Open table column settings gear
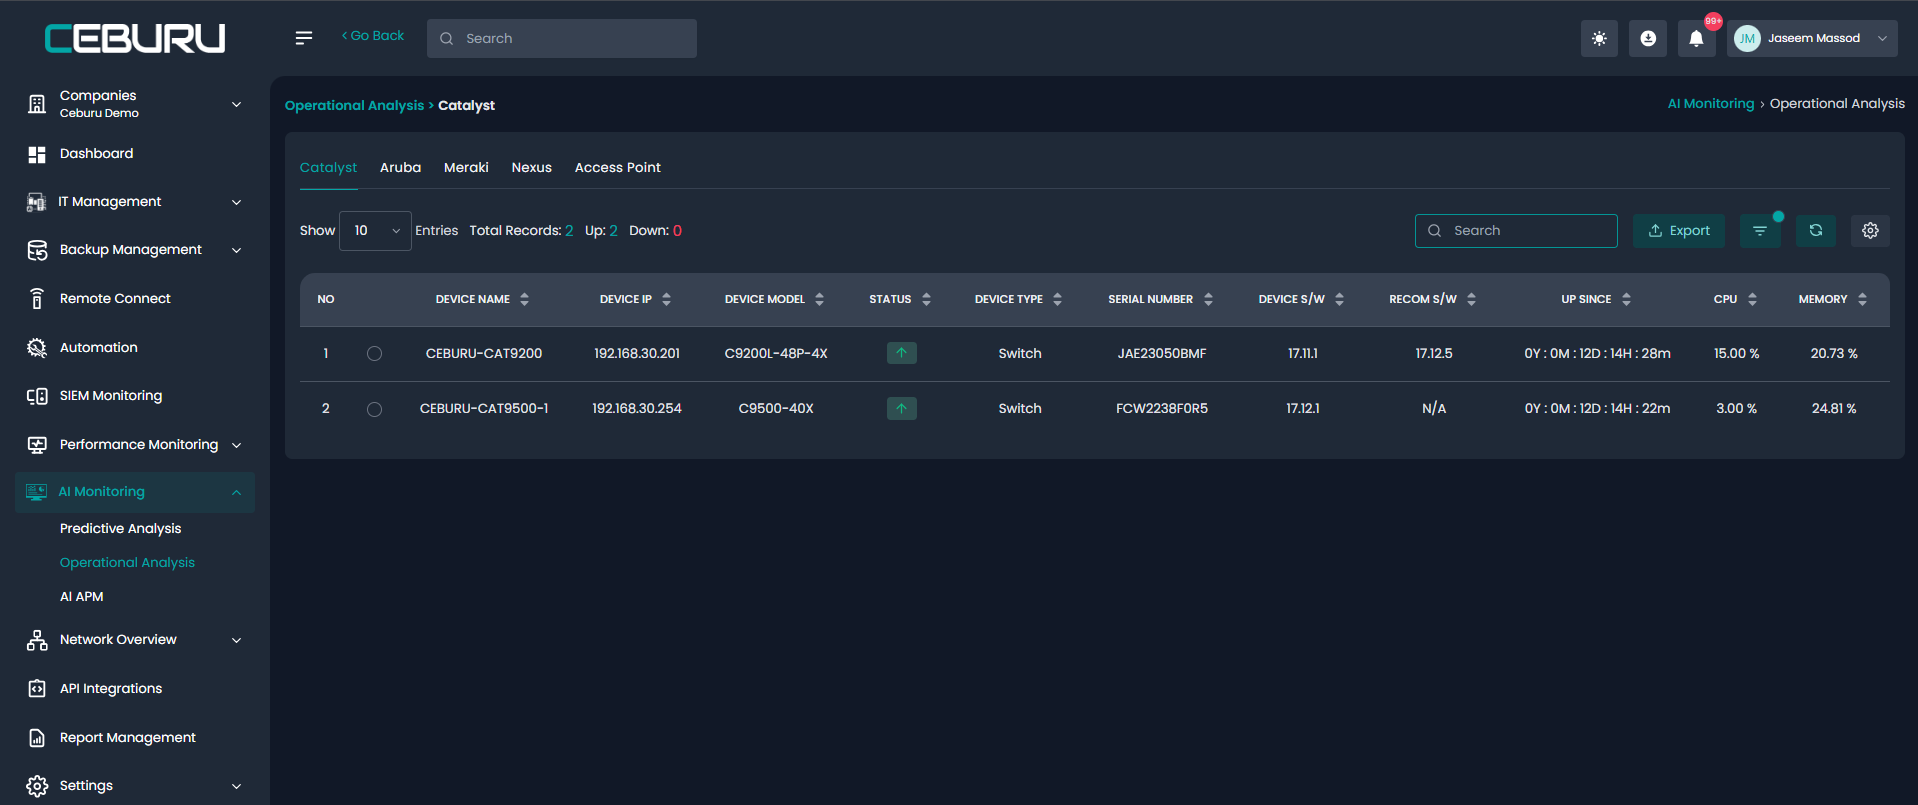The height and width of the screenshot is (805, 1918). pyautogui.click(x=1870, y=231)
